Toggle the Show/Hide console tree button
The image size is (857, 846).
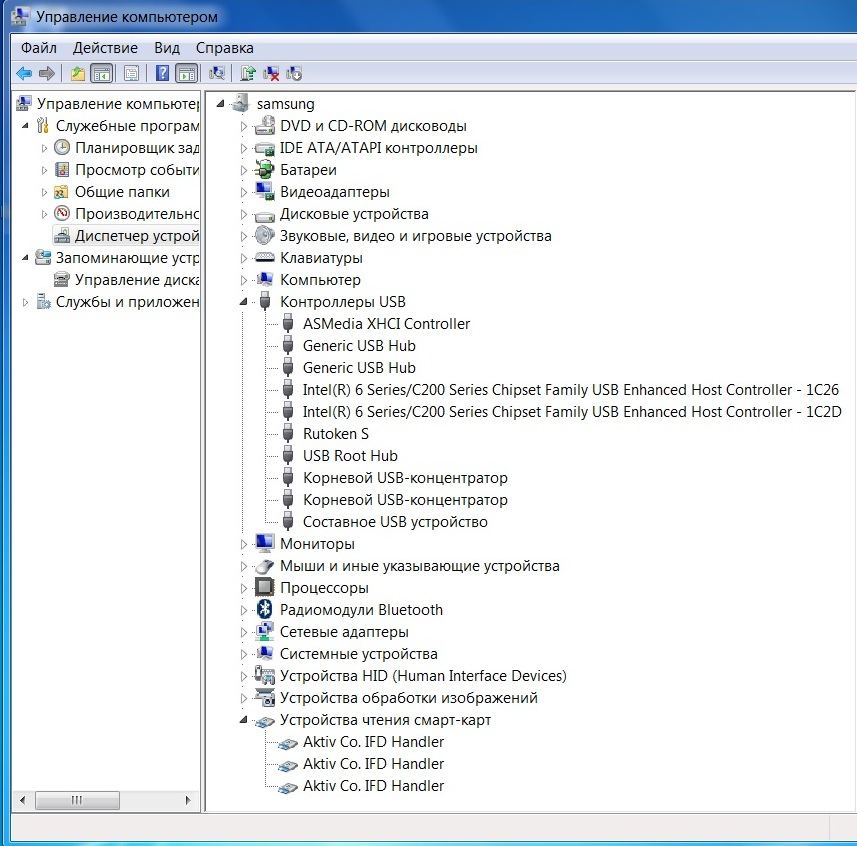click(x=101, y=73)
